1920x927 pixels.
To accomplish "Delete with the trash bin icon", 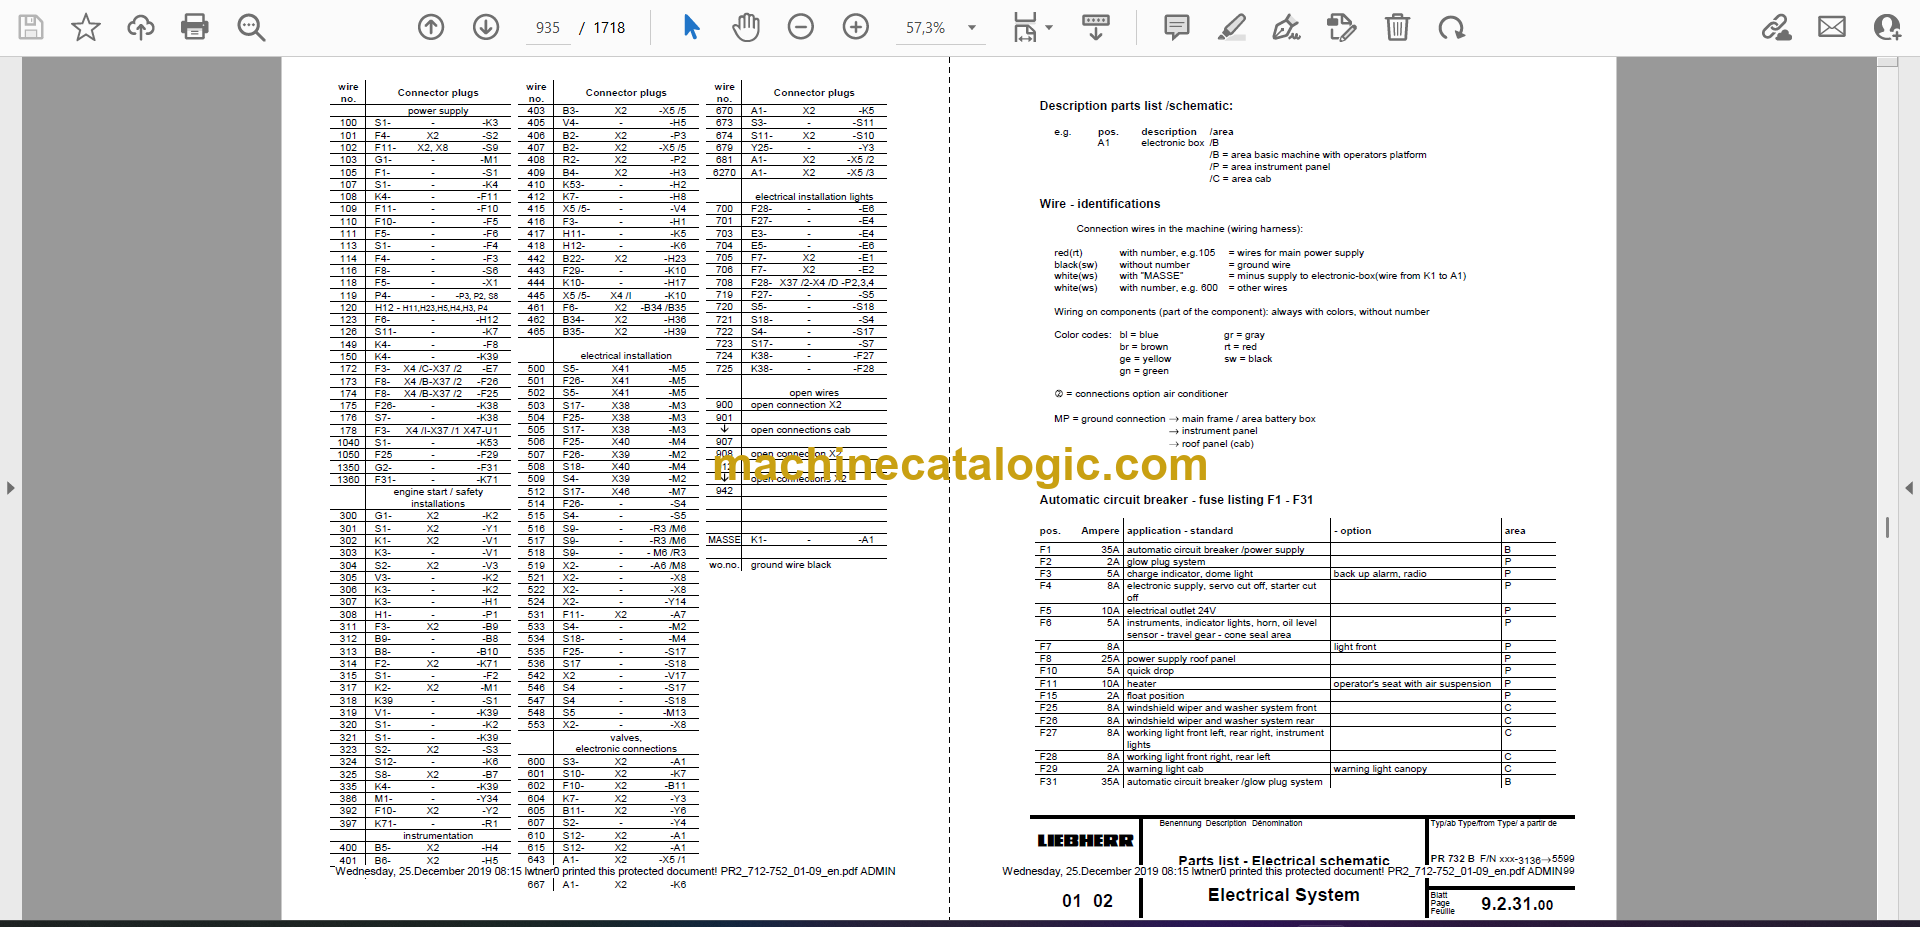I will pyautogui.click(x=1397, y=27).
